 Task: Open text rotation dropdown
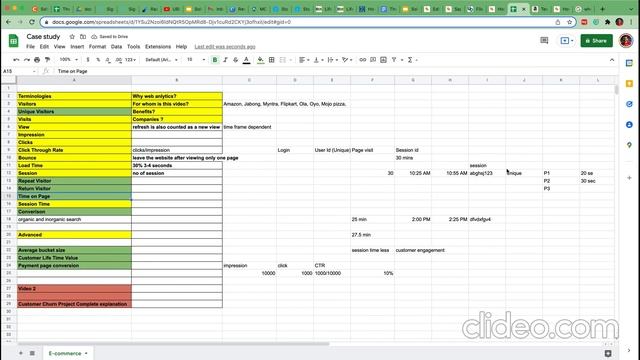click(x=347, y=60)
